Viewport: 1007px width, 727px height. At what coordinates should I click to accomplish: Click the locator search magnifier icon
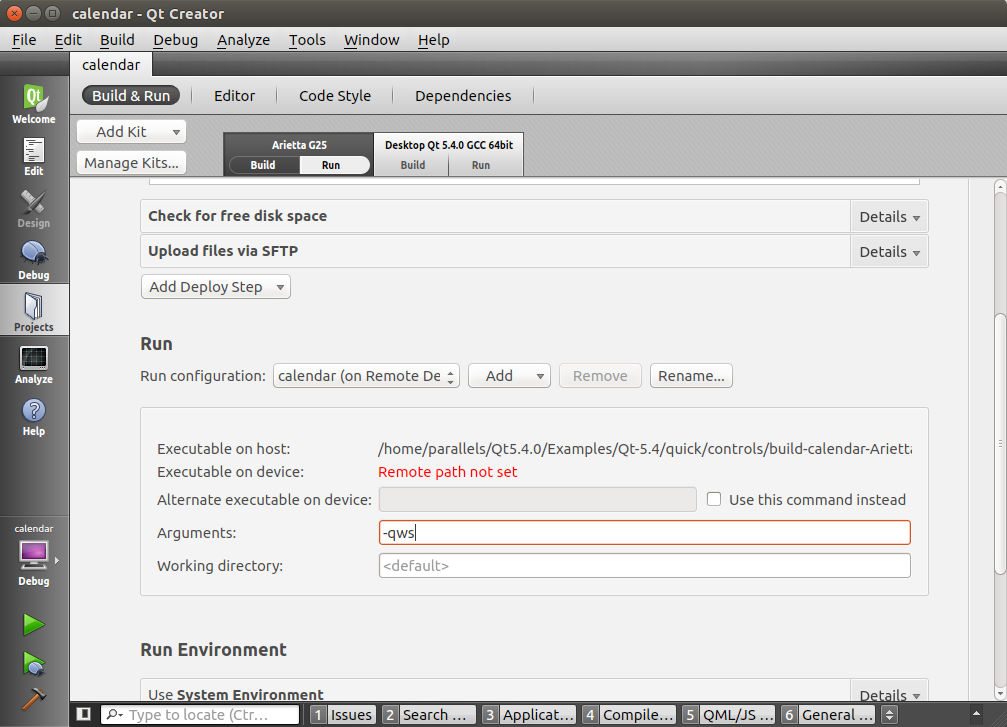114,714
